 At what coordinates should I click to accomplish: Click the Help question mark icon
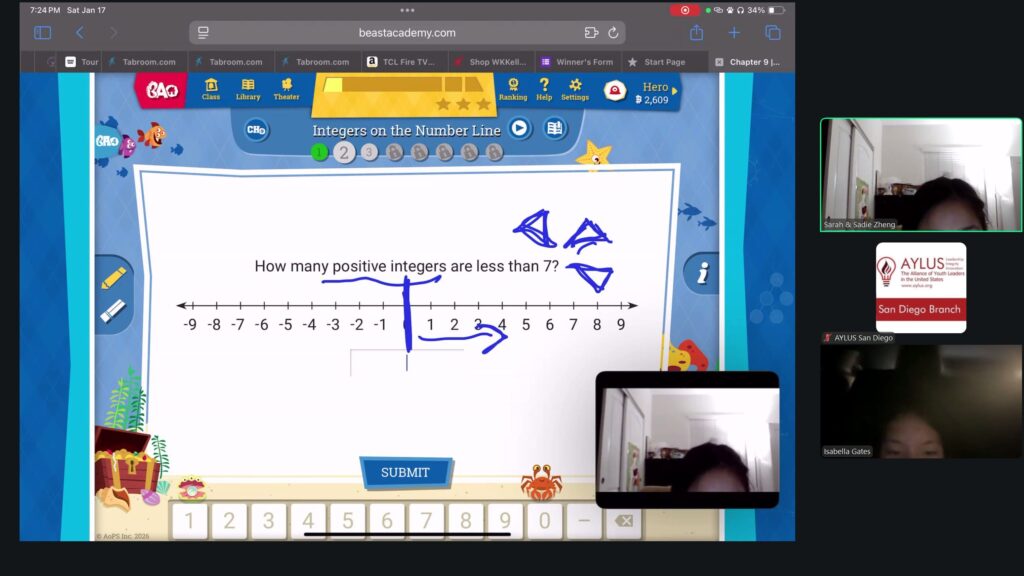pos(544,89)
